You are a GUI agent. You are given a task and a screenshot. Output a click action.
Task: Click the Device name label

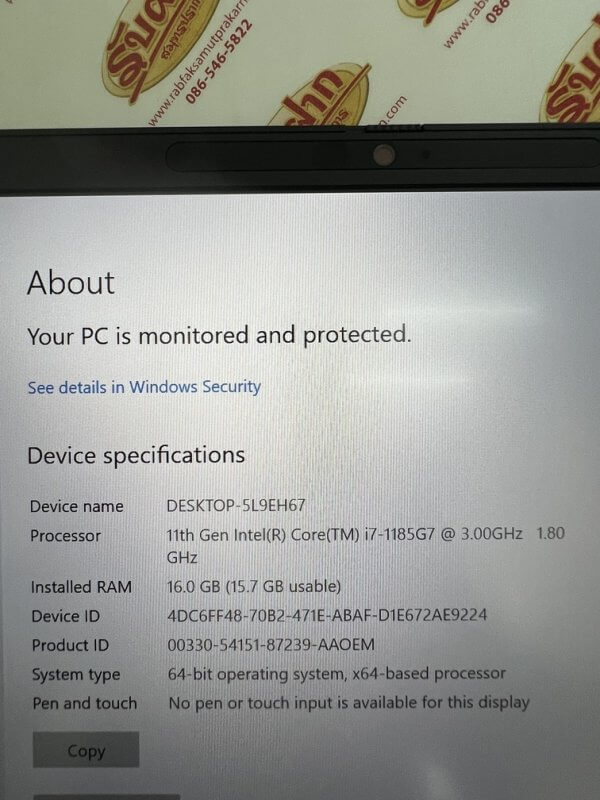pyautogui.click(x=77, y=506)
